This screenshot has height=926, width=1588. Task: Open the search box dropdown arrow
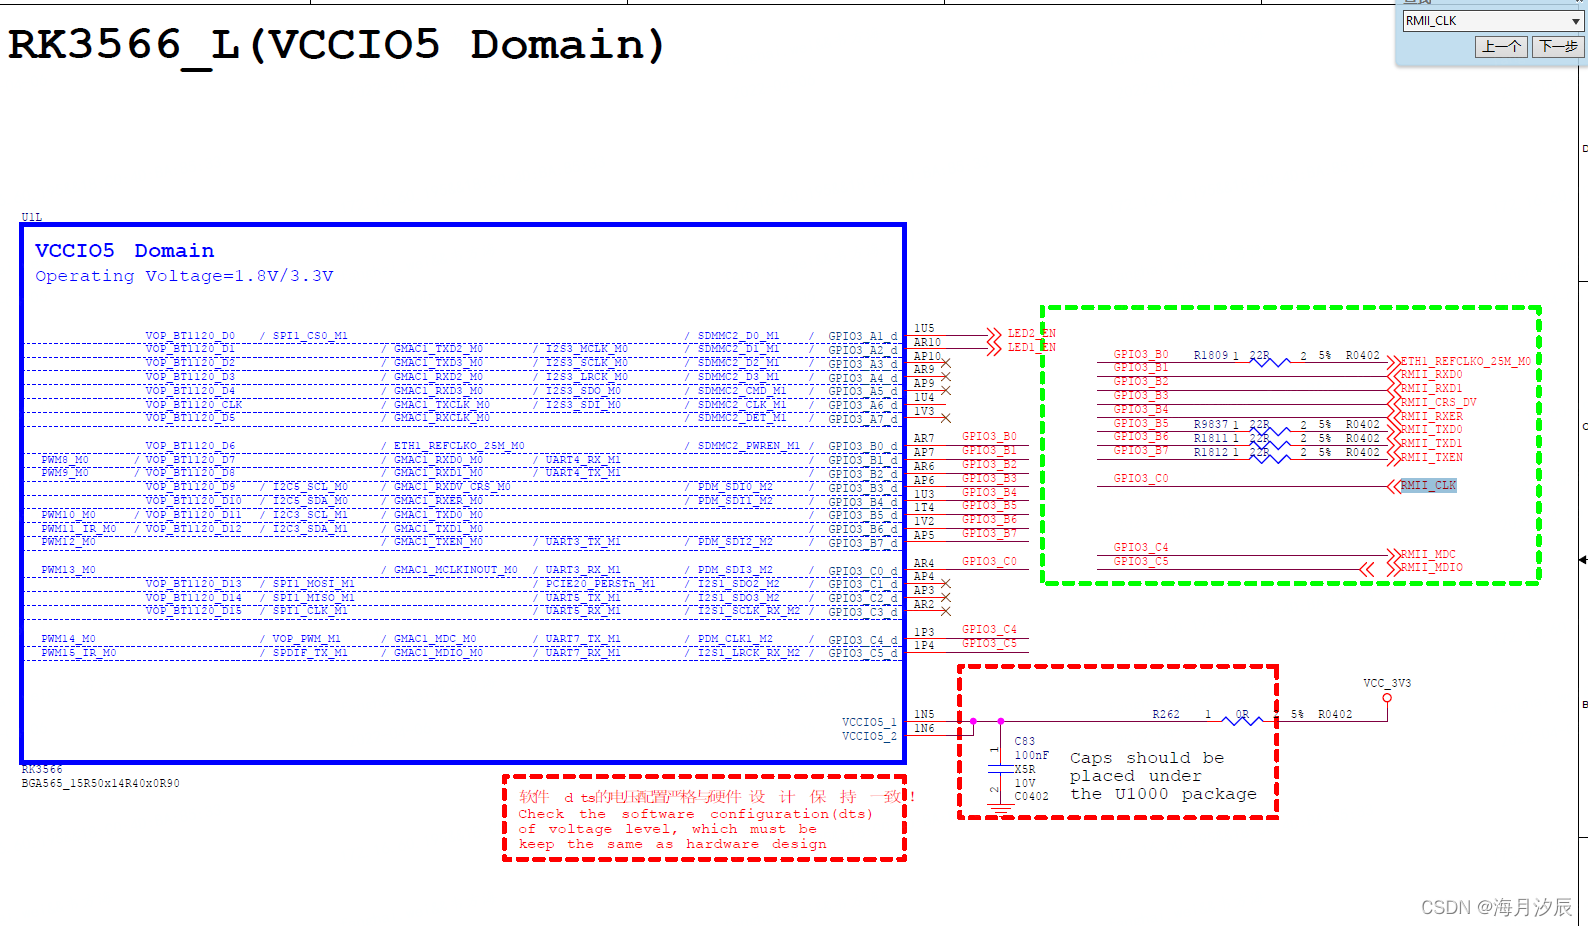click(1576, 21)
